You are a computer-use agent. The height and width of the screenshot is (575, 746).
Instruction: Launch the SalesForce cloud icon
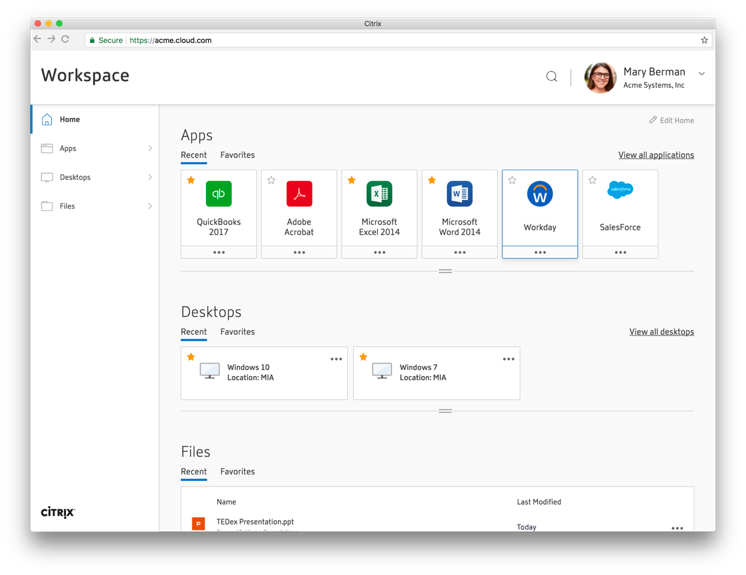pyautogui.click(x=620, y=190)
